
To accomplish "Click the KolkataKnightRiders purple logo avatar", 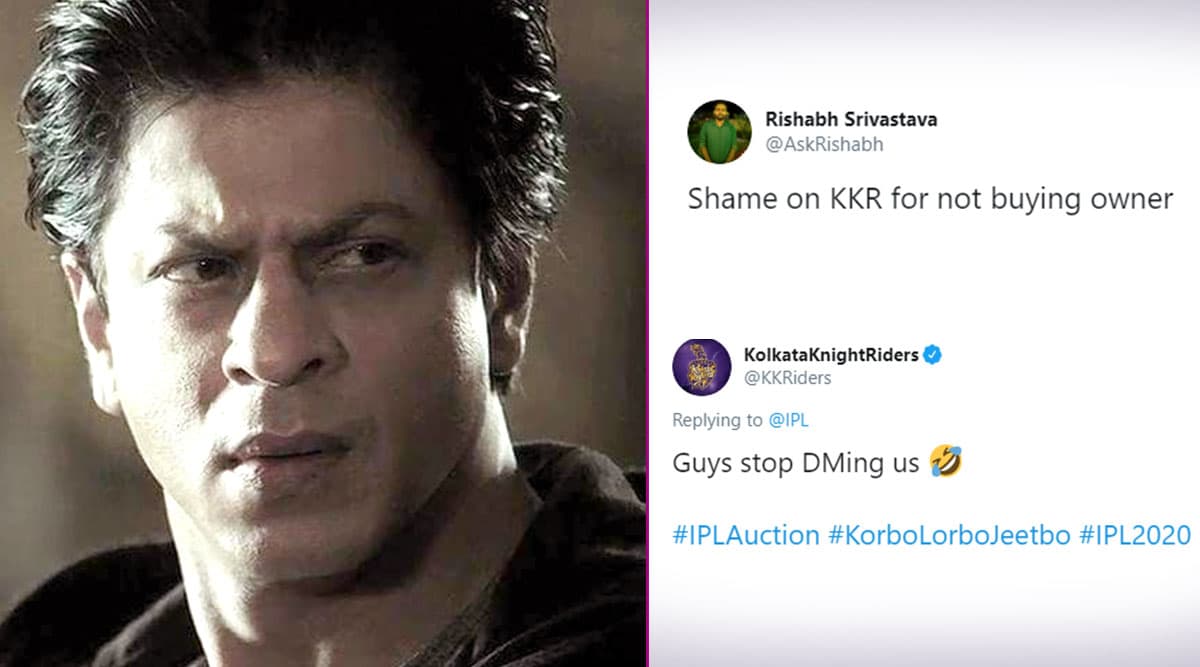I will click(x=703, y=368).
